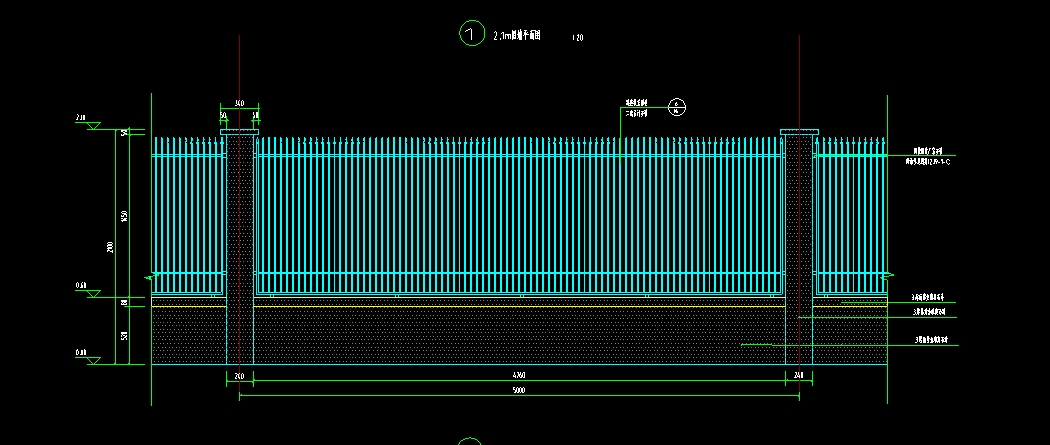Viewport: 1050px width, 445px height.
Task: Click the top elevation triangle marker
Action: [x=93, y=126]
